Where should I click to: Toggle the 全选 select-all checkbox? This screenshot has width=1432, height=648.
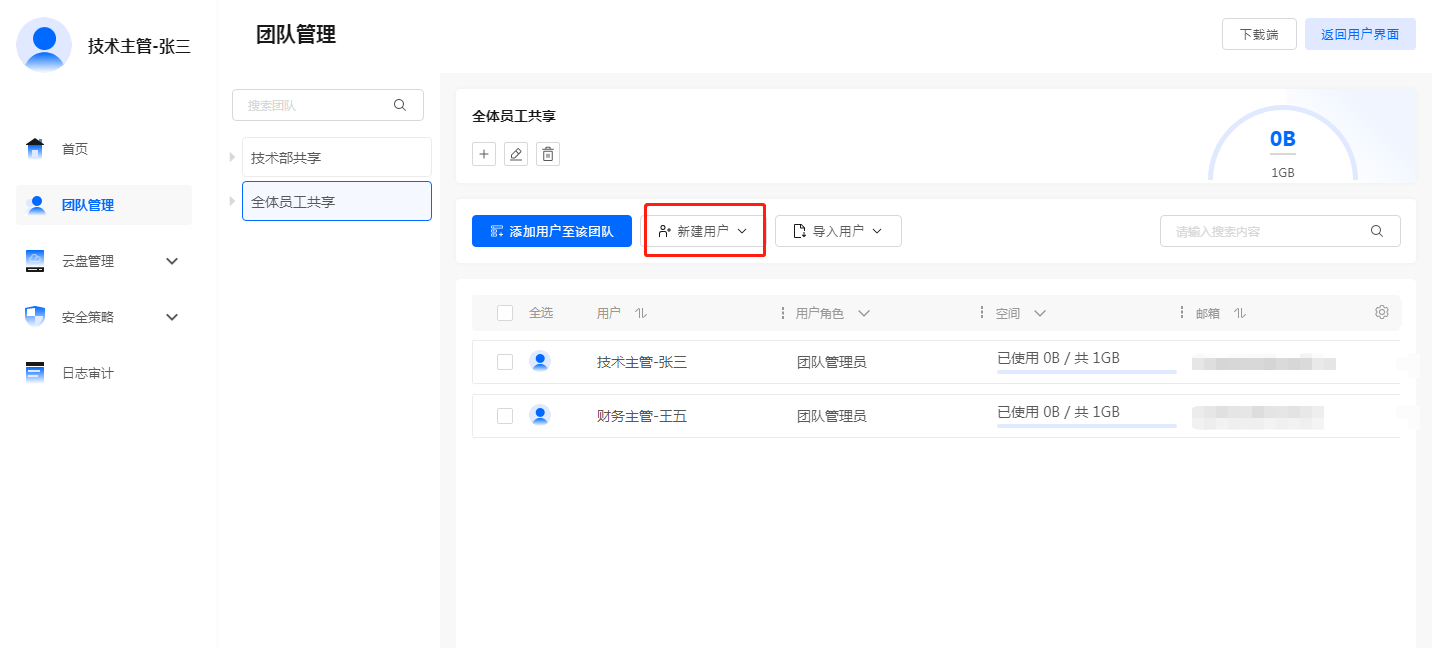(x=505, y=313)
